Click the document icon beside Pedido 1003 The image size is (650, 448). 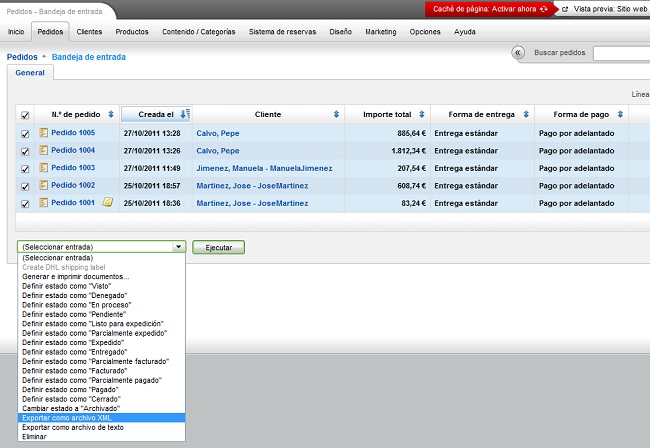tap(44, 167)
